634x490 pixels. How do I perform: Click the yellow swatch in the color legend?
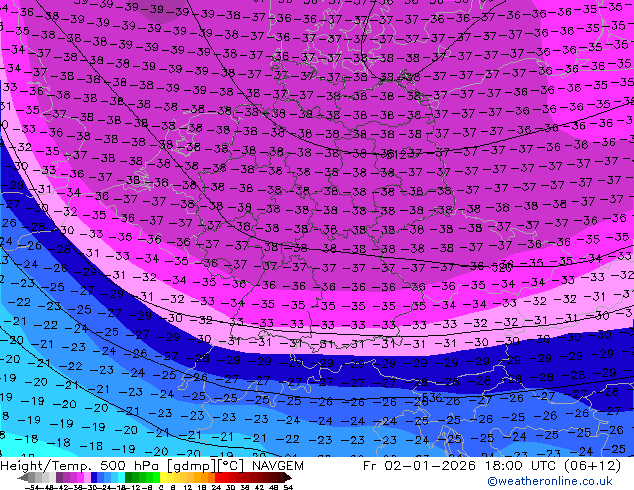click(x=163, y=477)
